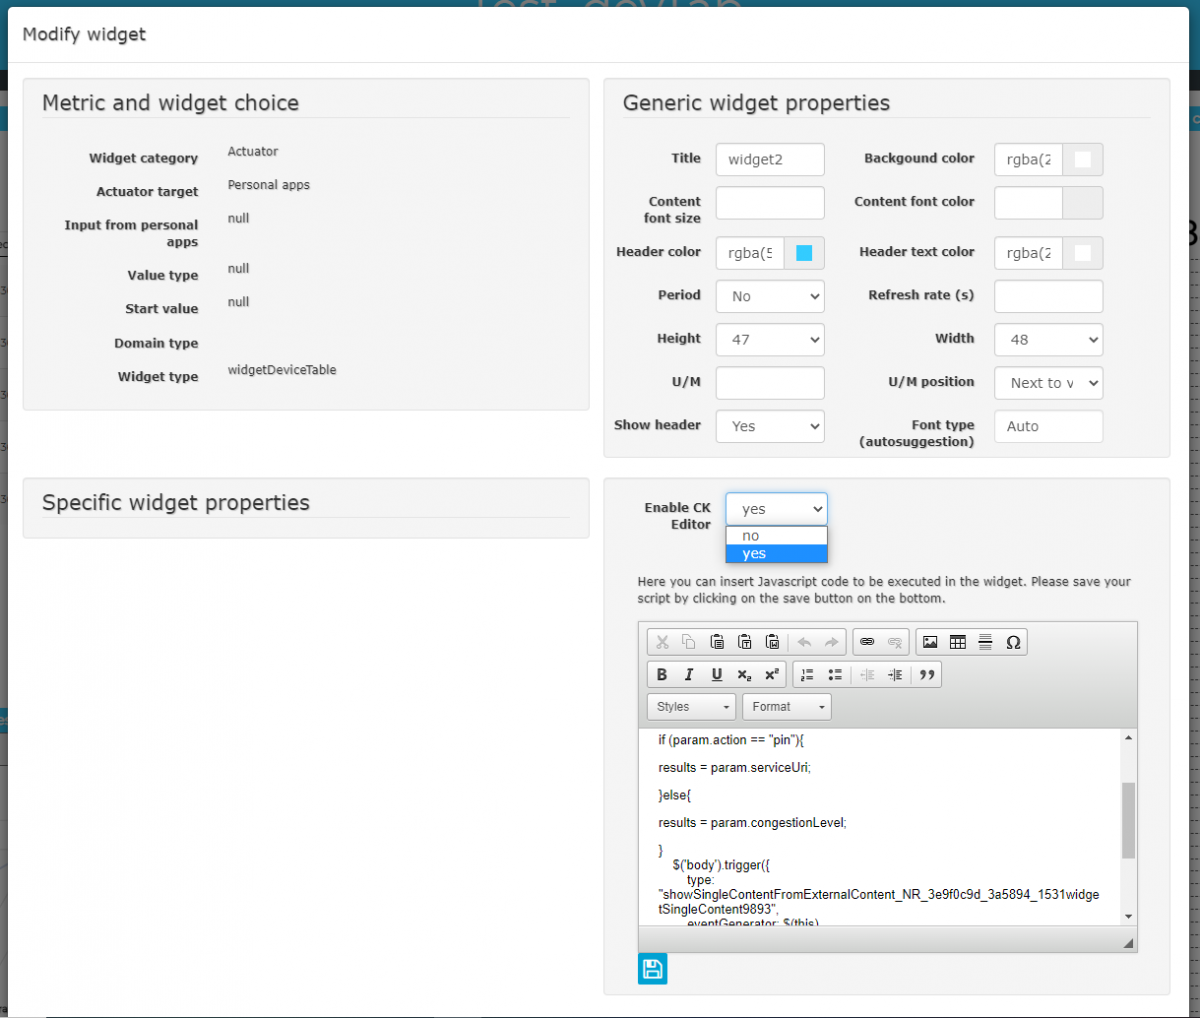Insert a numbered list in the editor

point(807,675)
